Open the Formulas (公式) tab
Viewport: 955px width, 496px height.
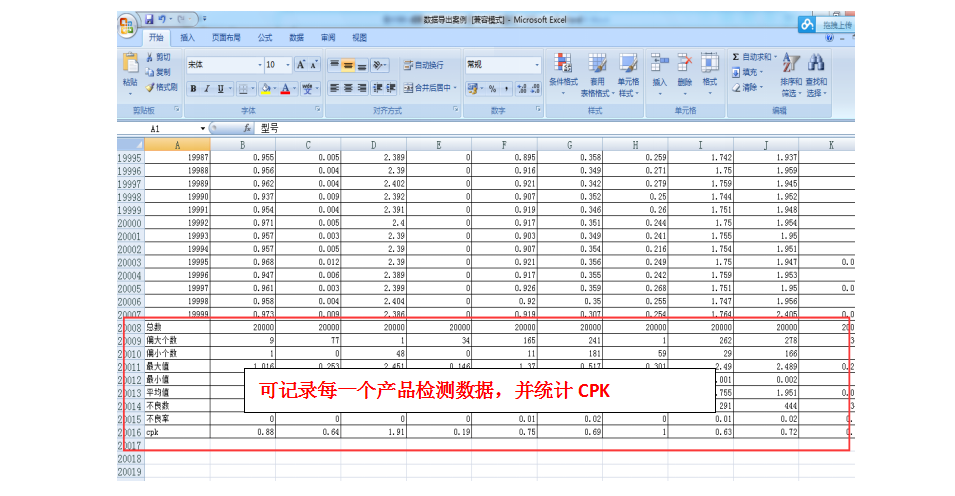264,37
